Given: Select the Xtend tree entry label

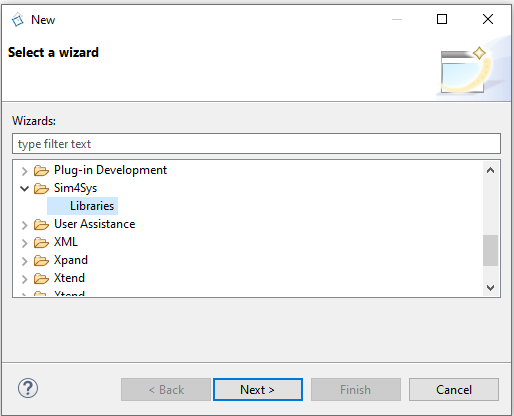Looking at the screenshot, I should [69, 278].
